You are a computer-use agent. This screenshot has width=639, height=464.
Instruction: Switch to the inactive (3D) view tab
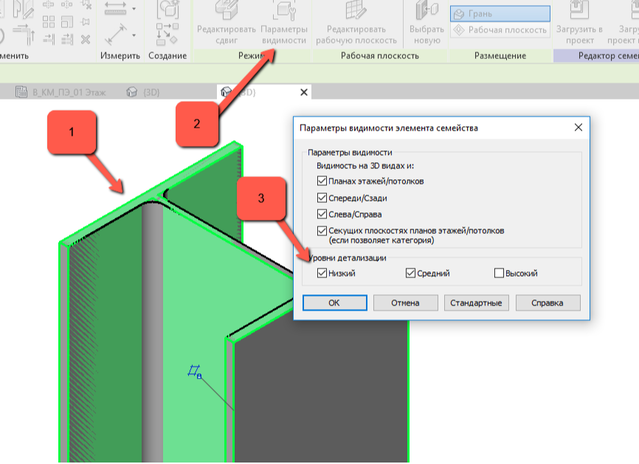coord(143,92)
